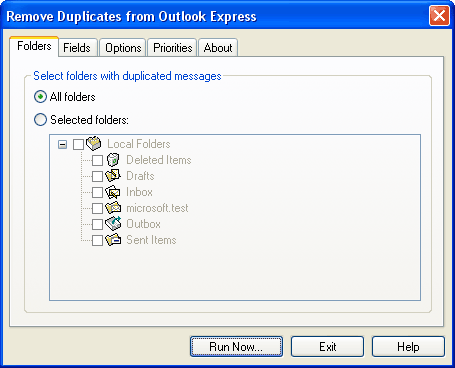Open the Priorities tab
Screen dimensions: 455x368
[x=172, y=48]
